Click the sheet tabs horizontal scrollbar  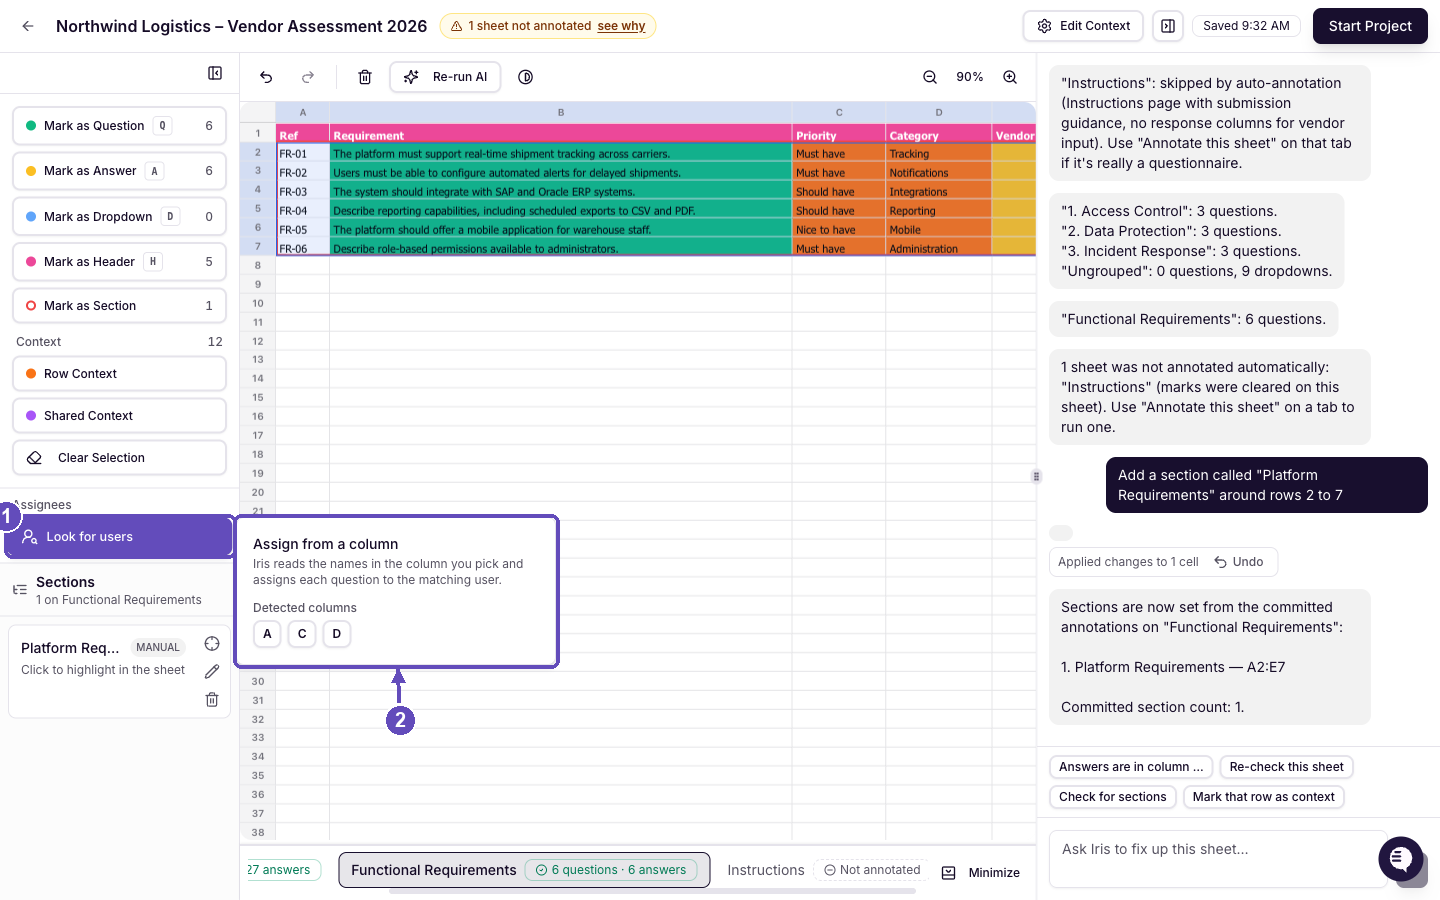[652, 891]
